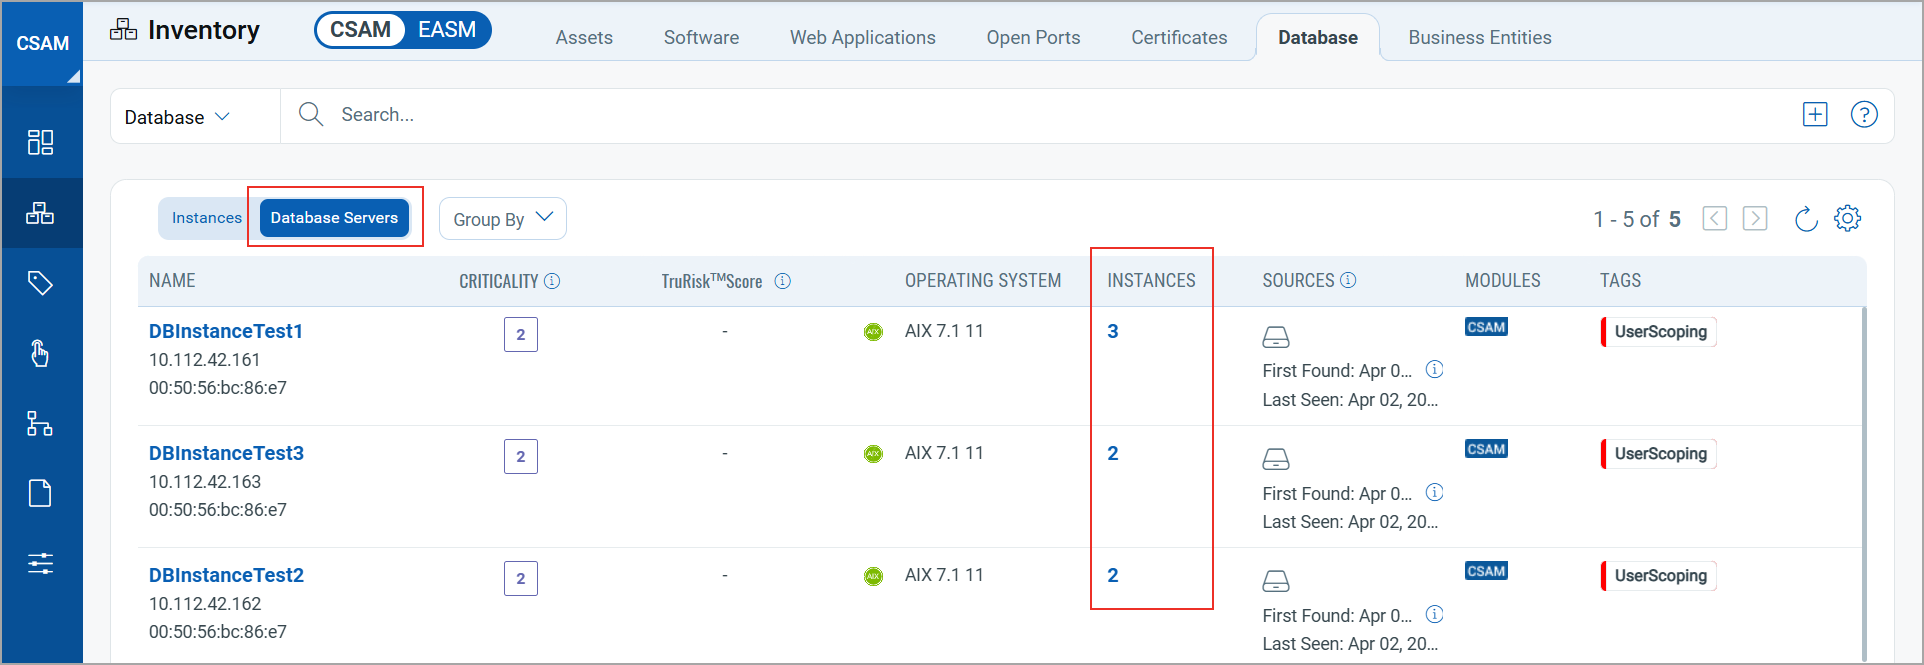Switch to the Instances view
The width and height of the screenshot is (1924, 665).
[206, 218]
